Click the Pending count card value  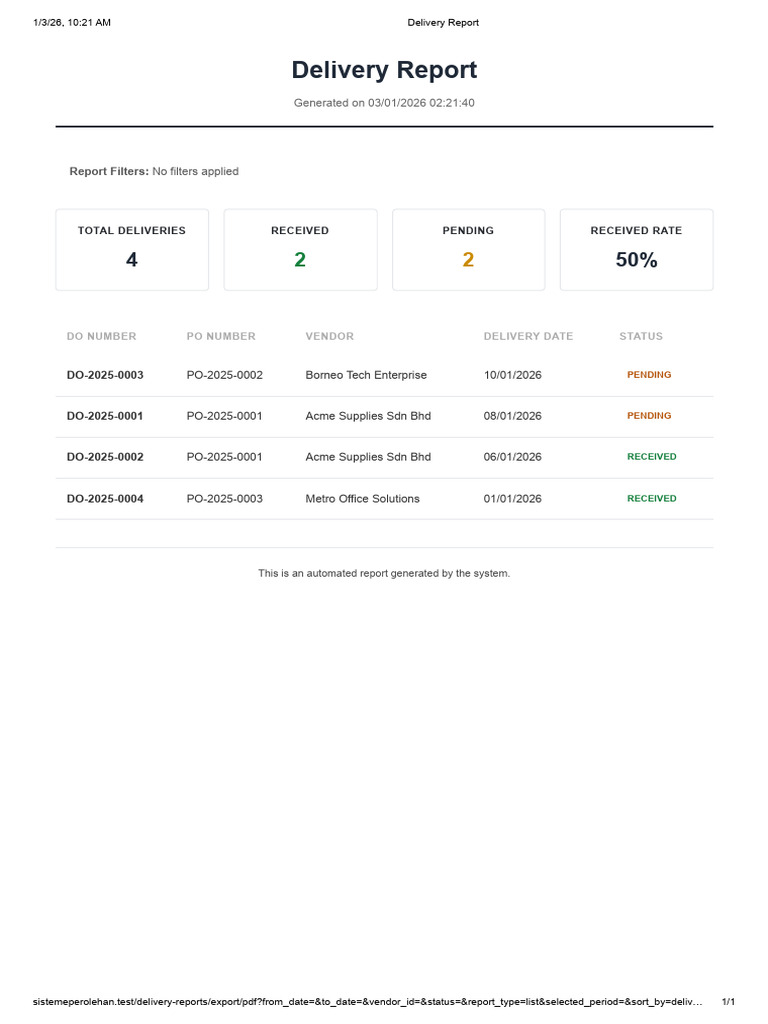tap(468, 259)
